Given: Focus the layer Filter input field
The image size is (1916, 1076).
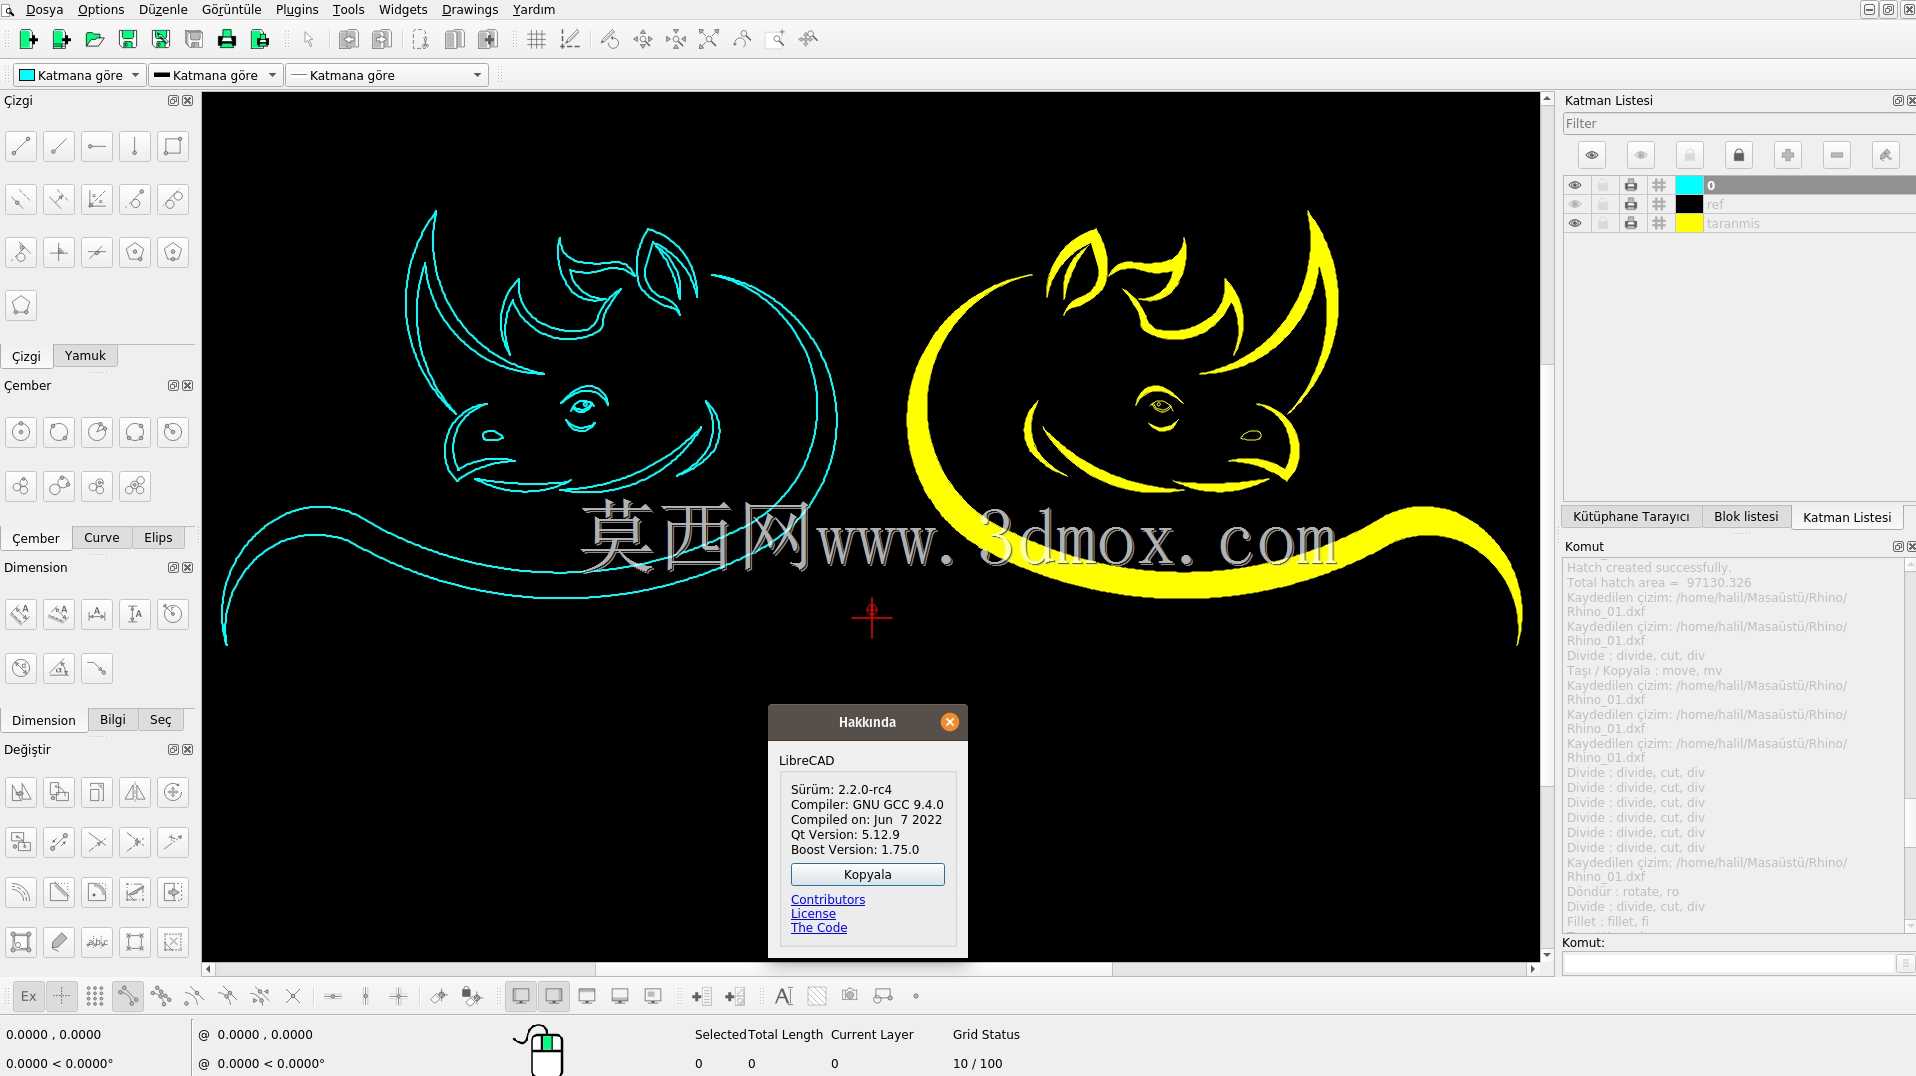Looking at the screenshot, I should 1738,124.
